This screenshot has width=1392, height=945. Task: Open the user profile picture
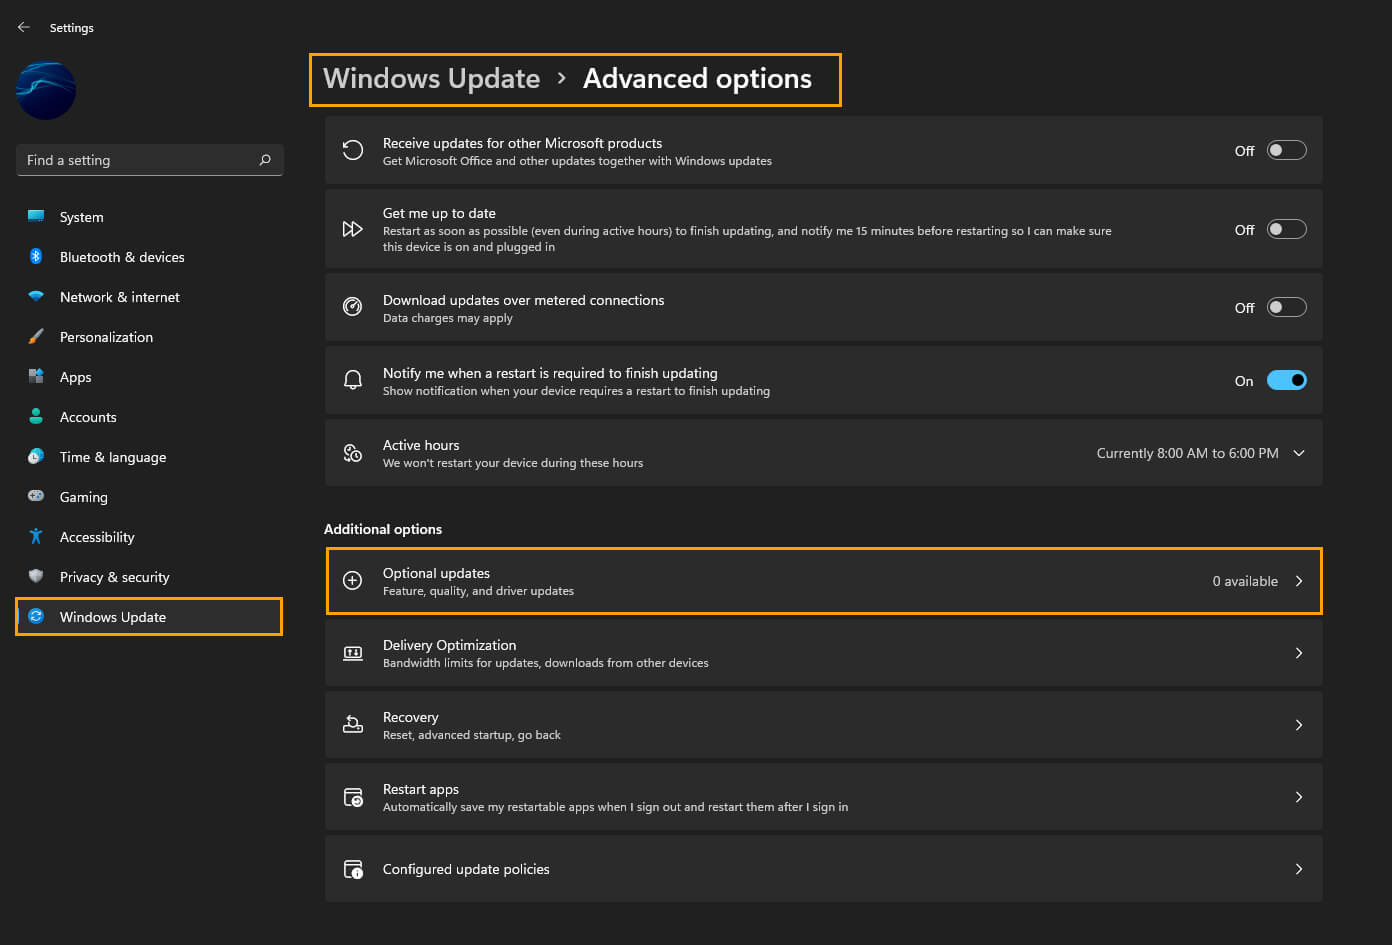46,90
